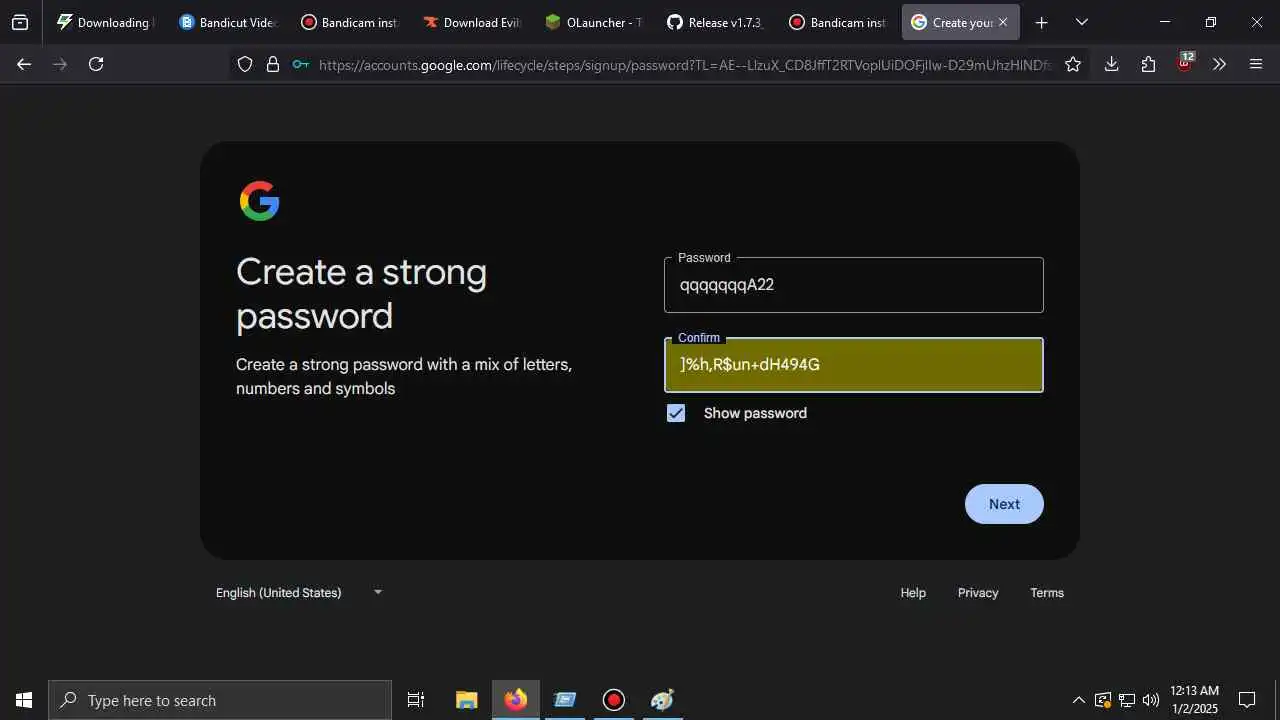1280x720 pixels.
Task: Click the Google G logo
Action: (x=260, y=201)
